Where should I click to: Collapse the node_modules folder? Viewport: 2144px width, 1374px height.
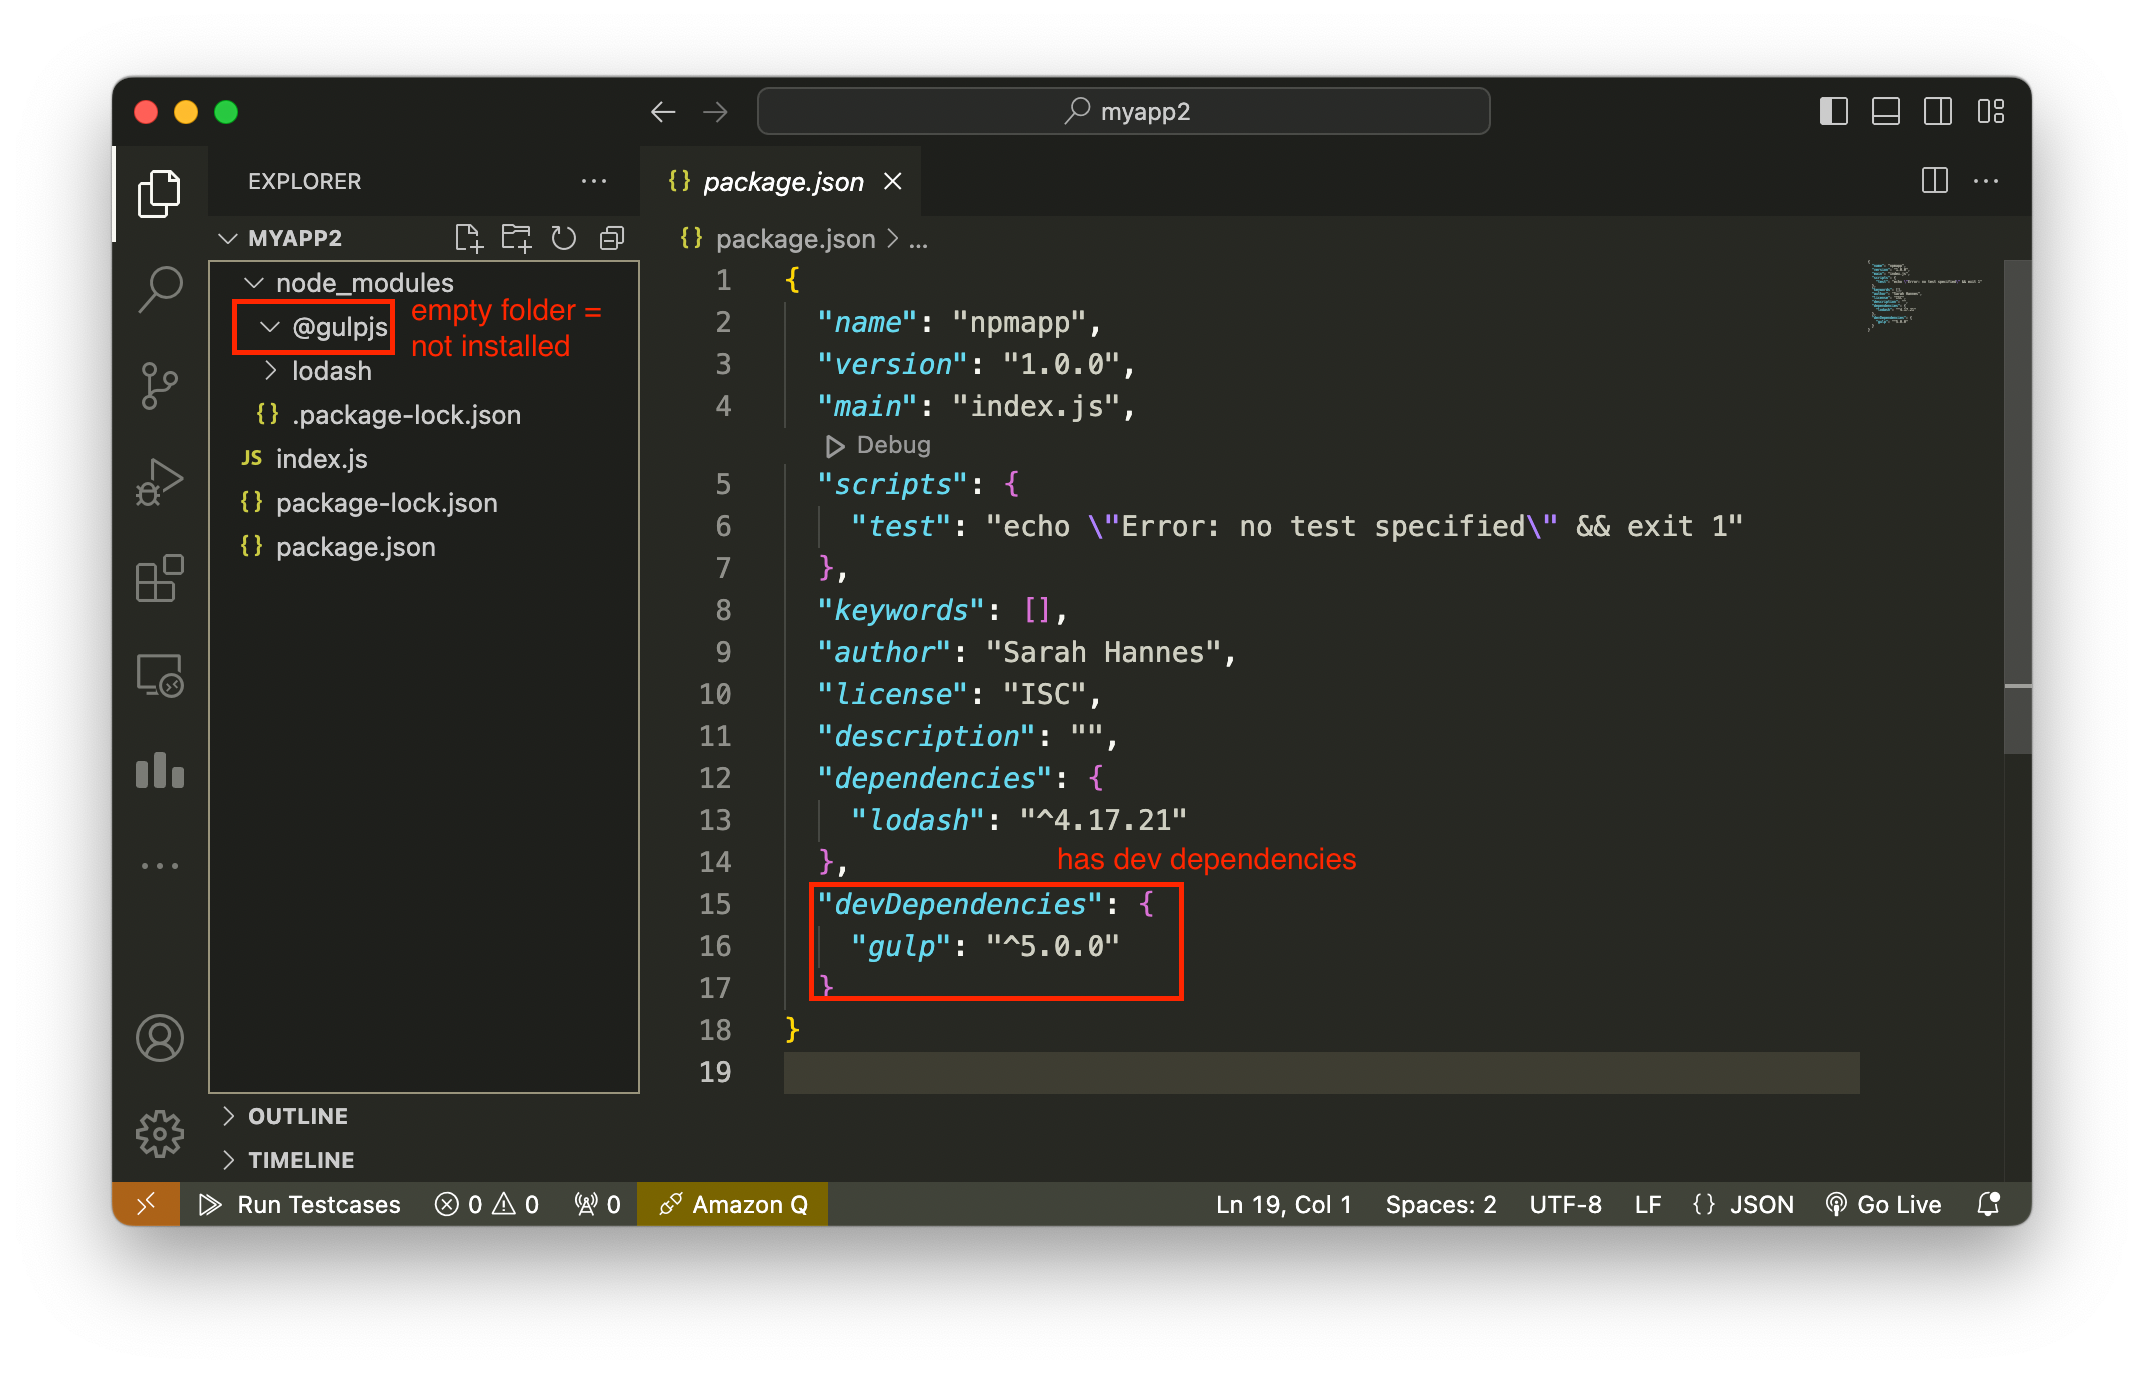[x=254, y=283]
